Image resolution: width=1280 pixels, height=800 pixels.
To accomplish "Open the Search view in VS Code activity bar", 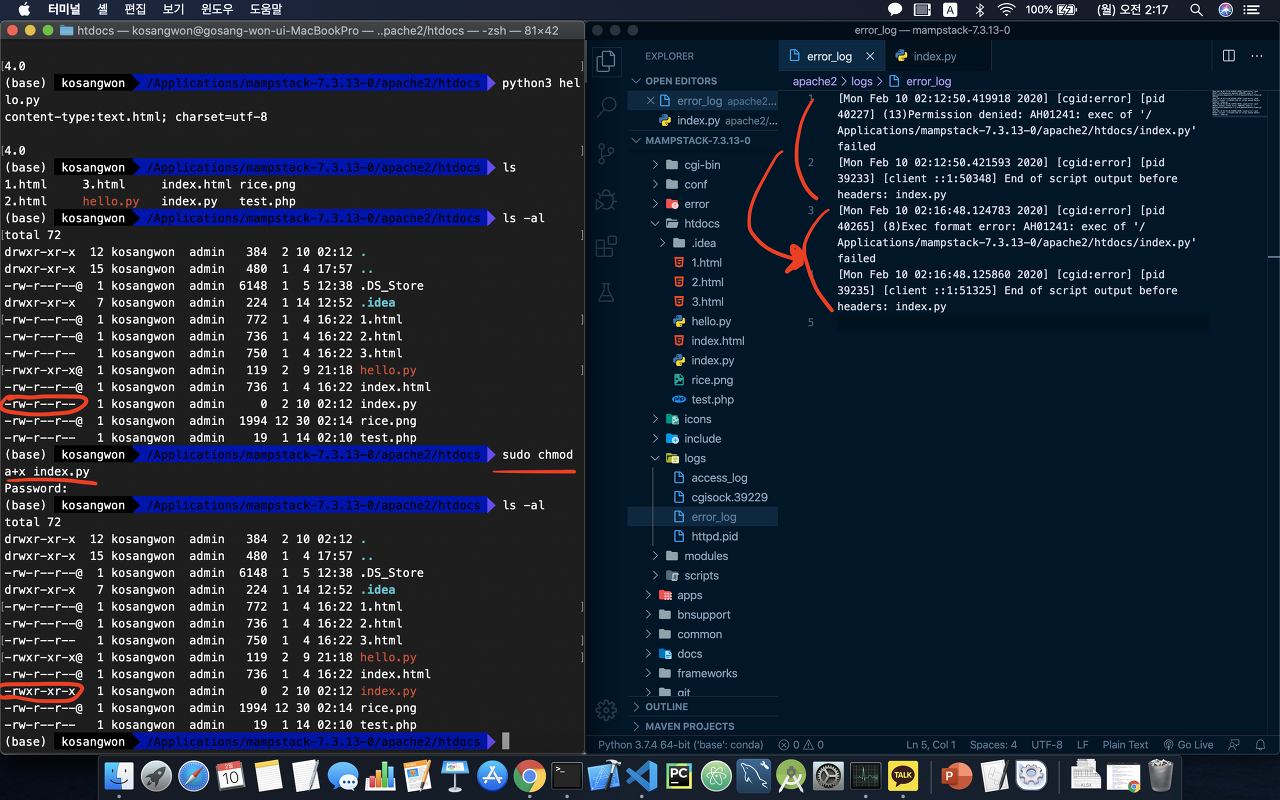I will 606,106.
